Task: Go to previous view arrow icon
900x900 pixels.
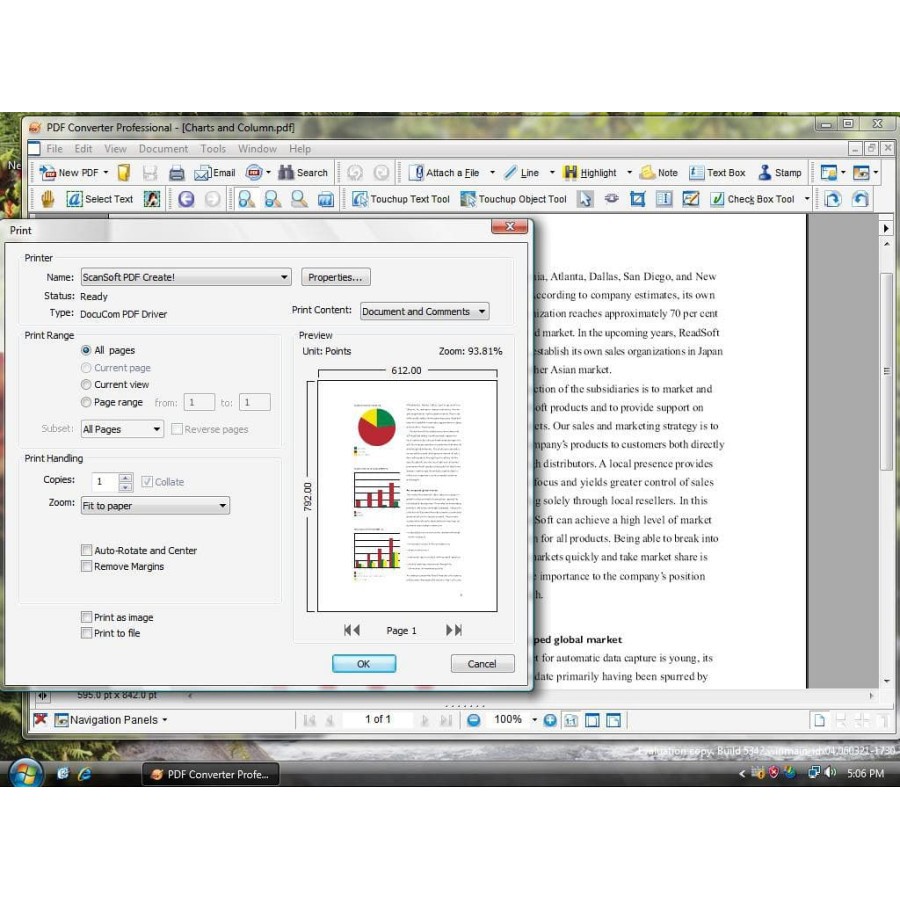Action: [x=186, y=199]
